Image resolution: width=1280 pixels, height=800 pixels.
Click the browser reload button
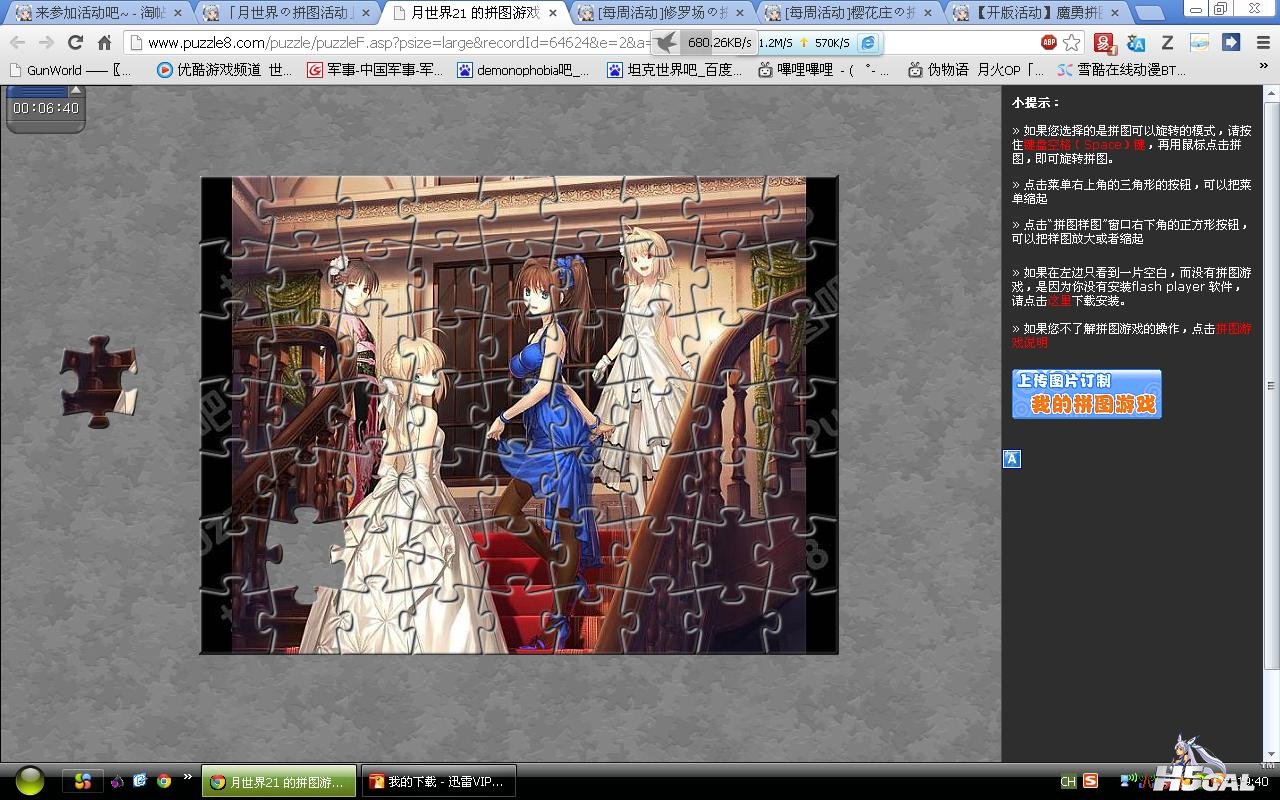pyautogui.click(x=75, y=43)
